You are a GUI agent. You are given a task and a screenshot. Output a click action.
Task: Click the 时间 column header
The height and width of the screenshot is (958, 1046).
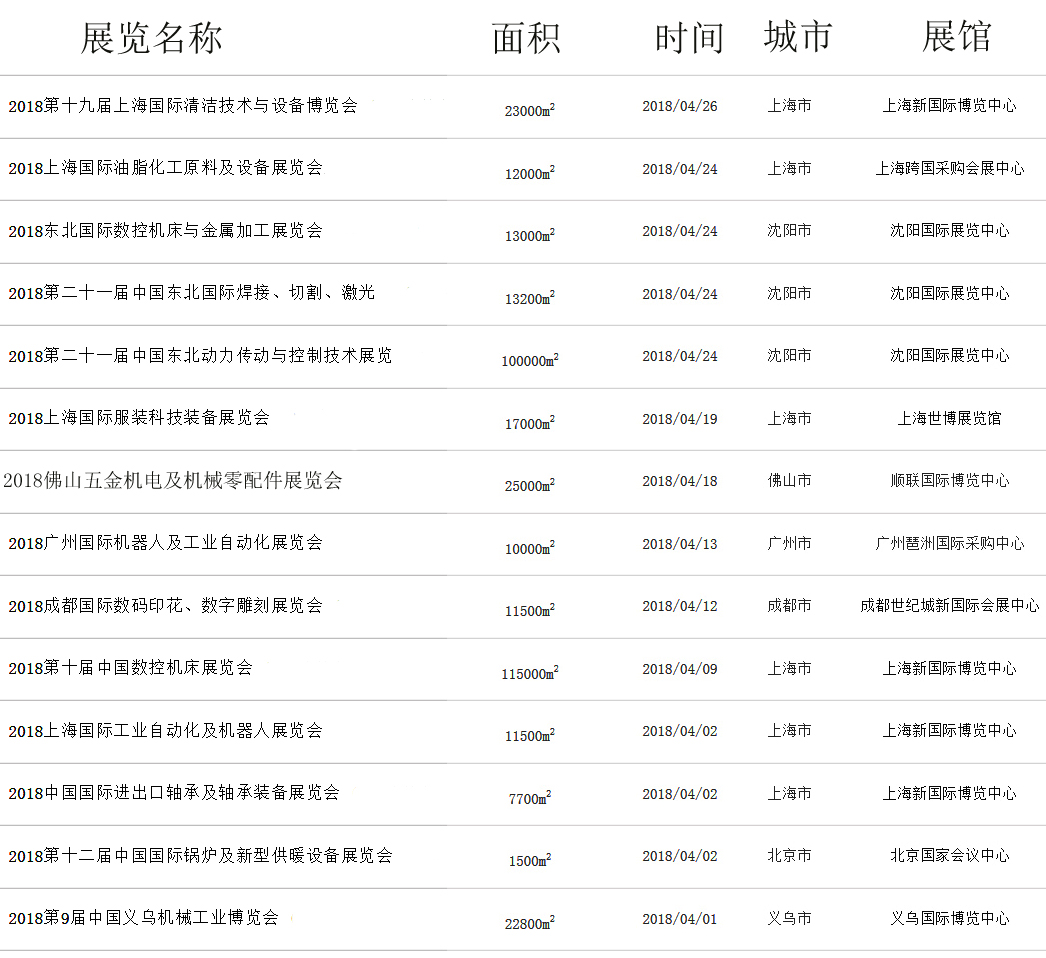coord(689,38)
